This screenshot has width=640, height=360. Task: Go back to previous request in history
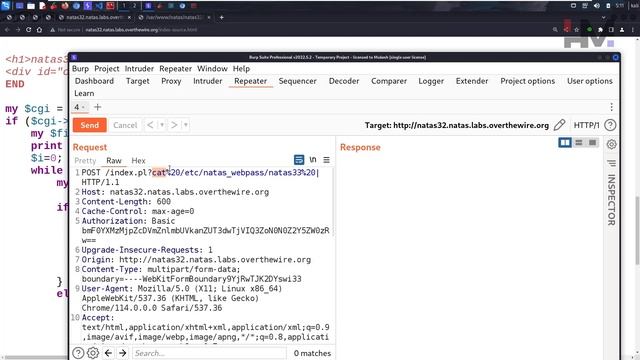(x=150, y=125)
